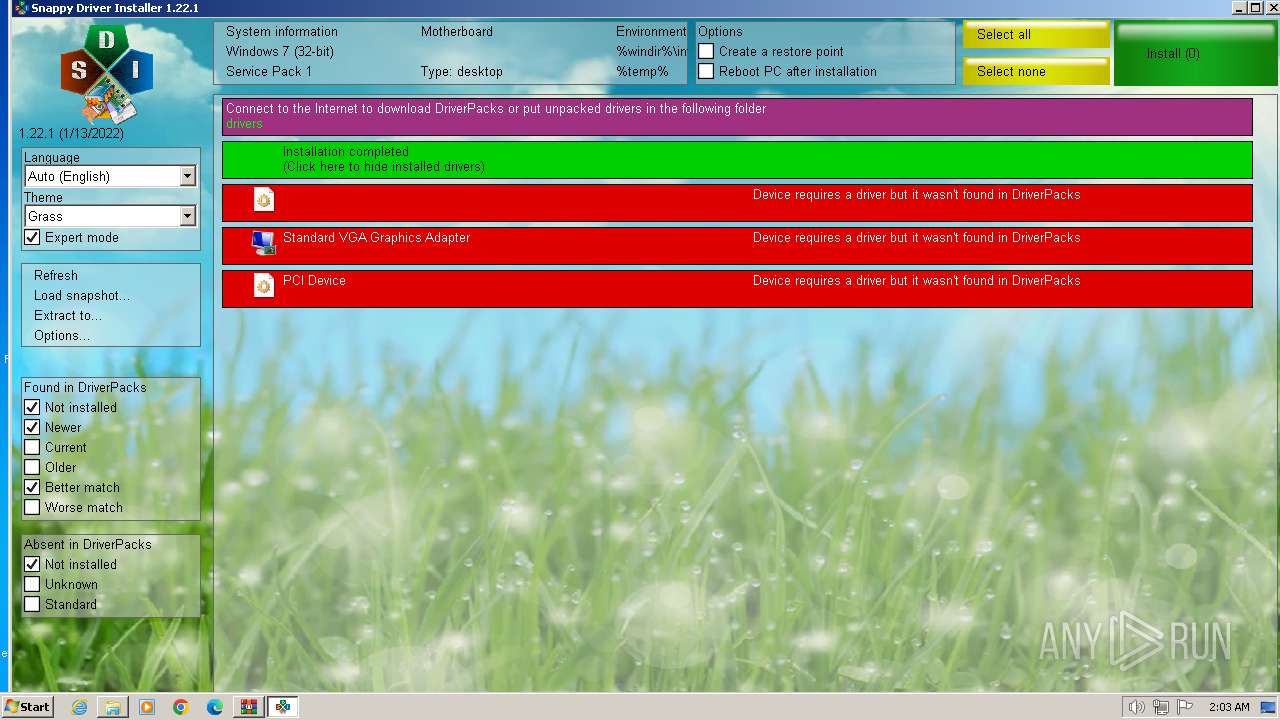
Task: Click the Motherboard label
Action: tap(457, 31)
